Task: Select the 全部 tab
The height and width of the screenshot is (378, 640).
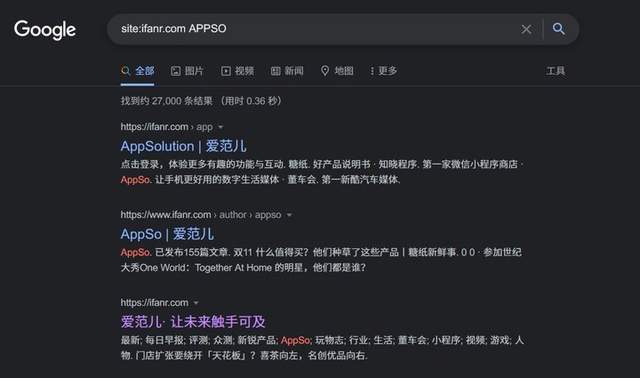Action: [138, 71]
